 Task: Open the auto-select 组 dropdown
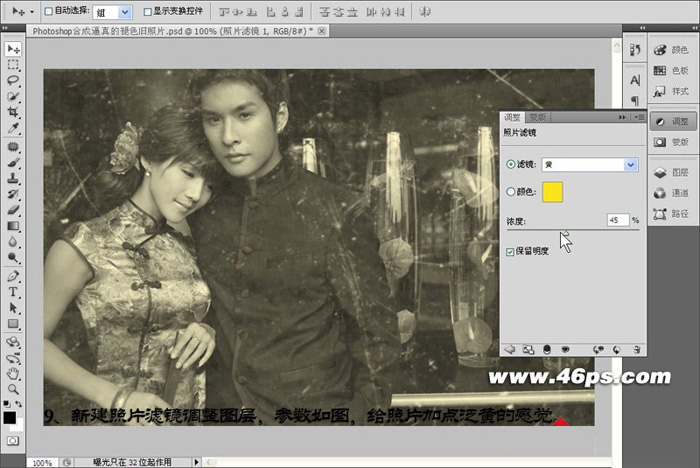124,12
